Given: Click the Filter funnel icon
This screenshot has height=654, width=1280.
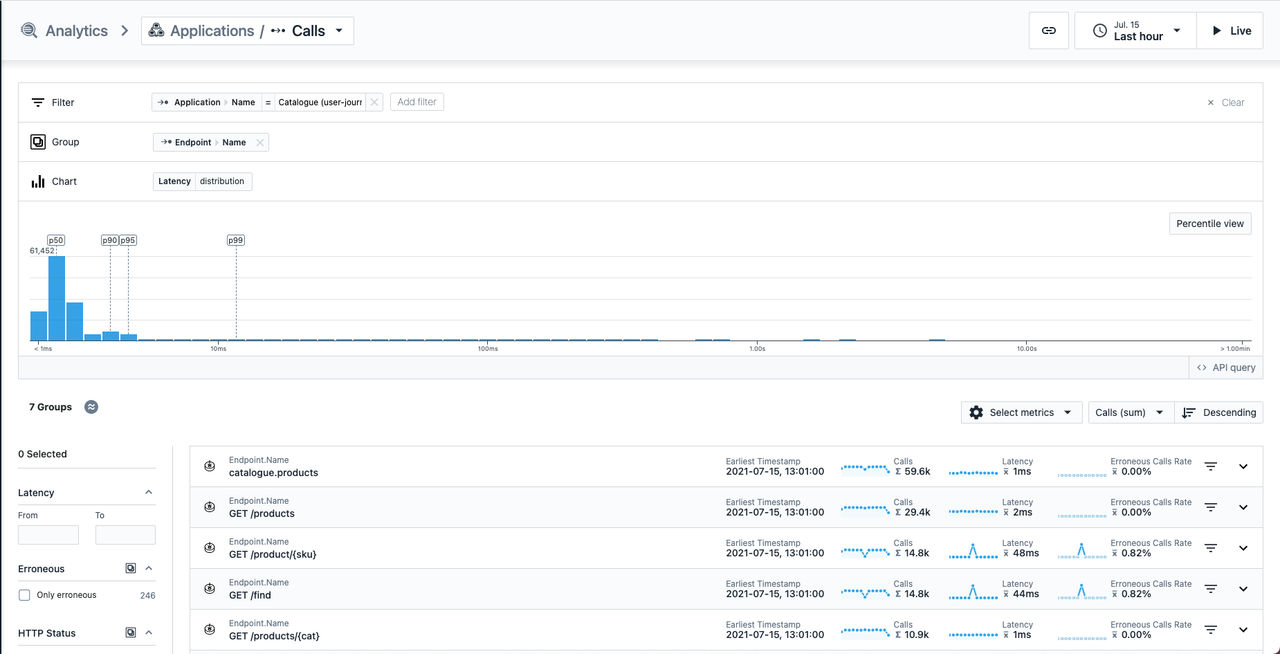Looking at the screenshot, I should click(38, 102).
